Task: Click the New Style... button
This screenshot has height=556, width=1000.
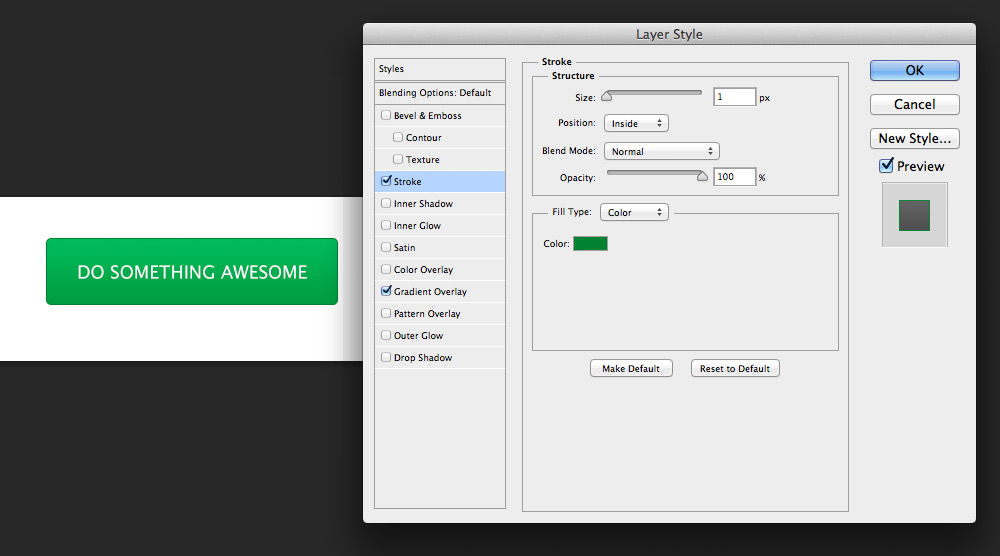Action: pyautogui.click(x=914, y=138)
